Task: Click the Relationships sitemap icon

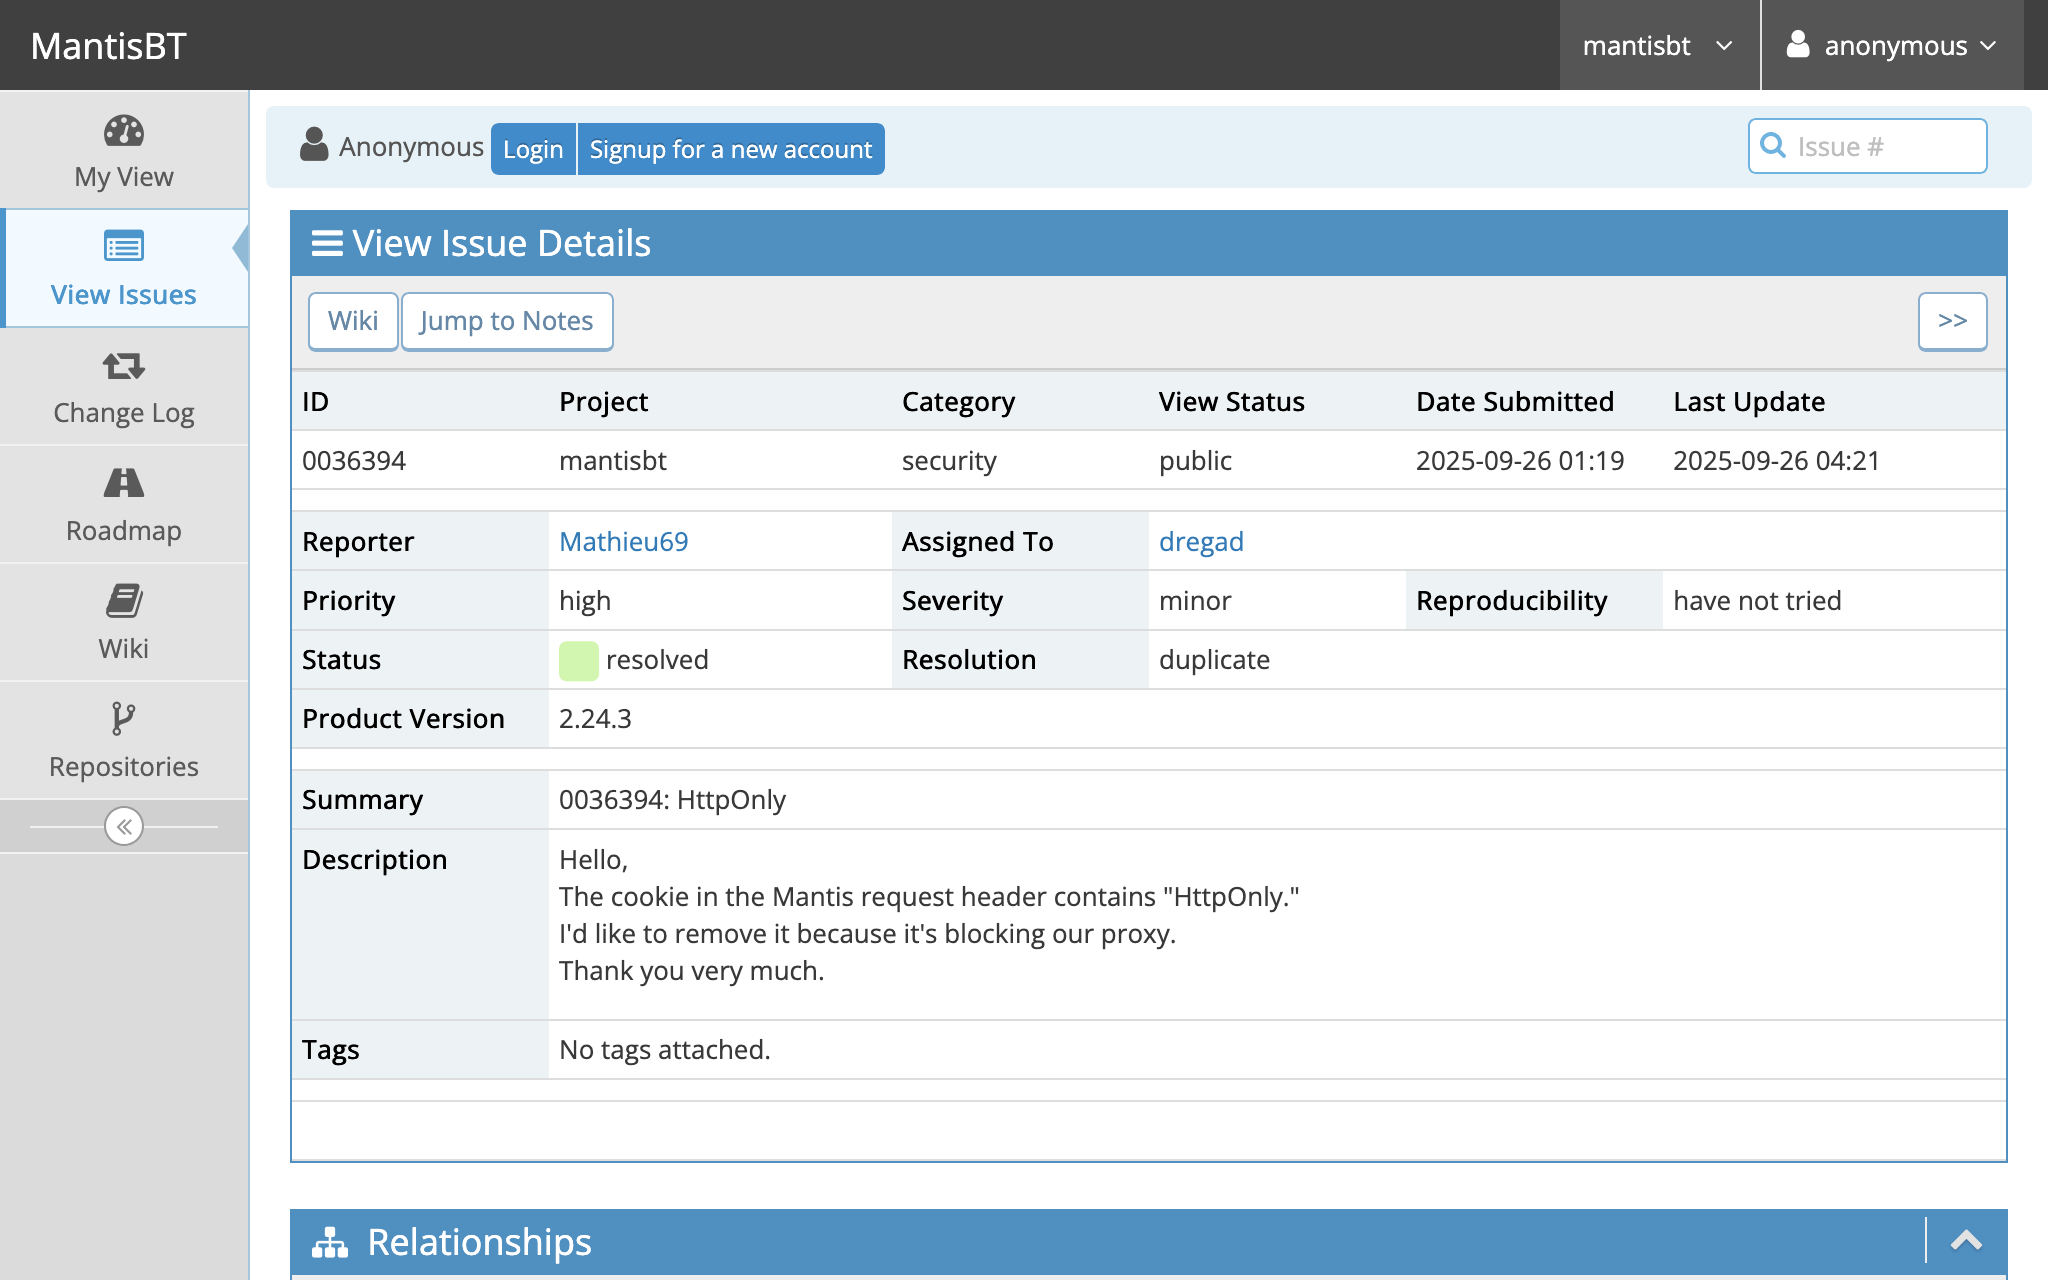Action: click(x=330, y=1242)
